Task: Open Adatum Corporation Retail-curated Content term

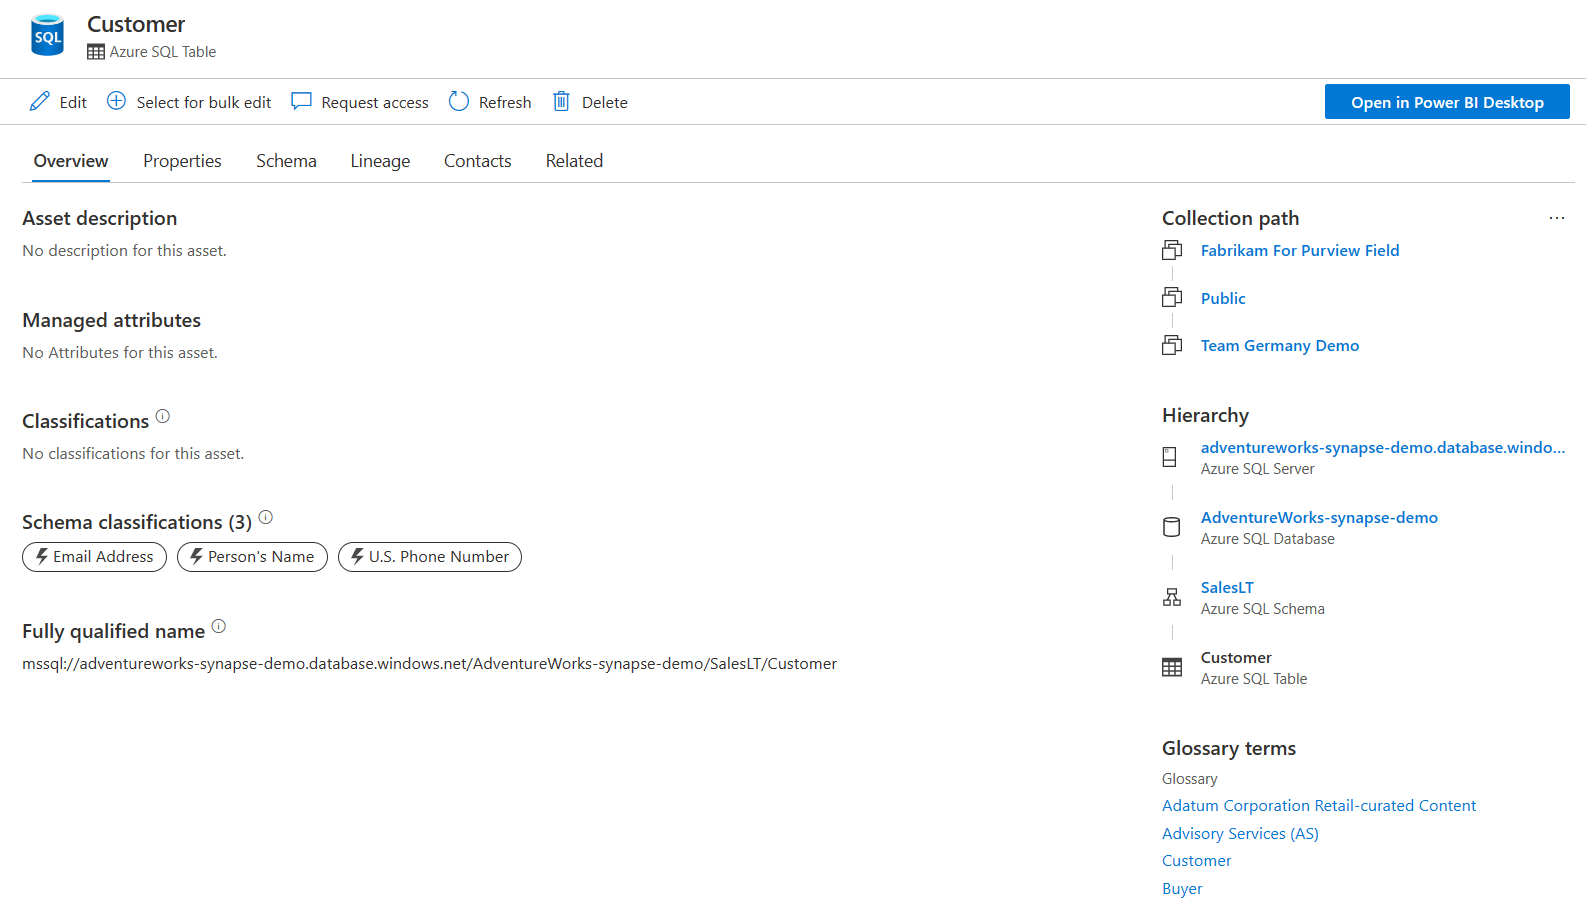Action: 1319,805
